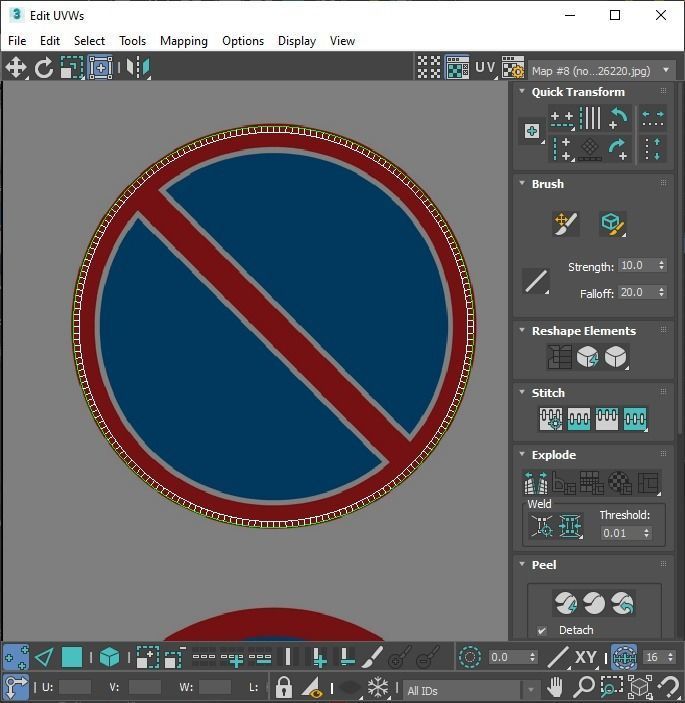The image size is (685, 703).
Task: Click Stitch To Target icon
Action: point(551,419)
